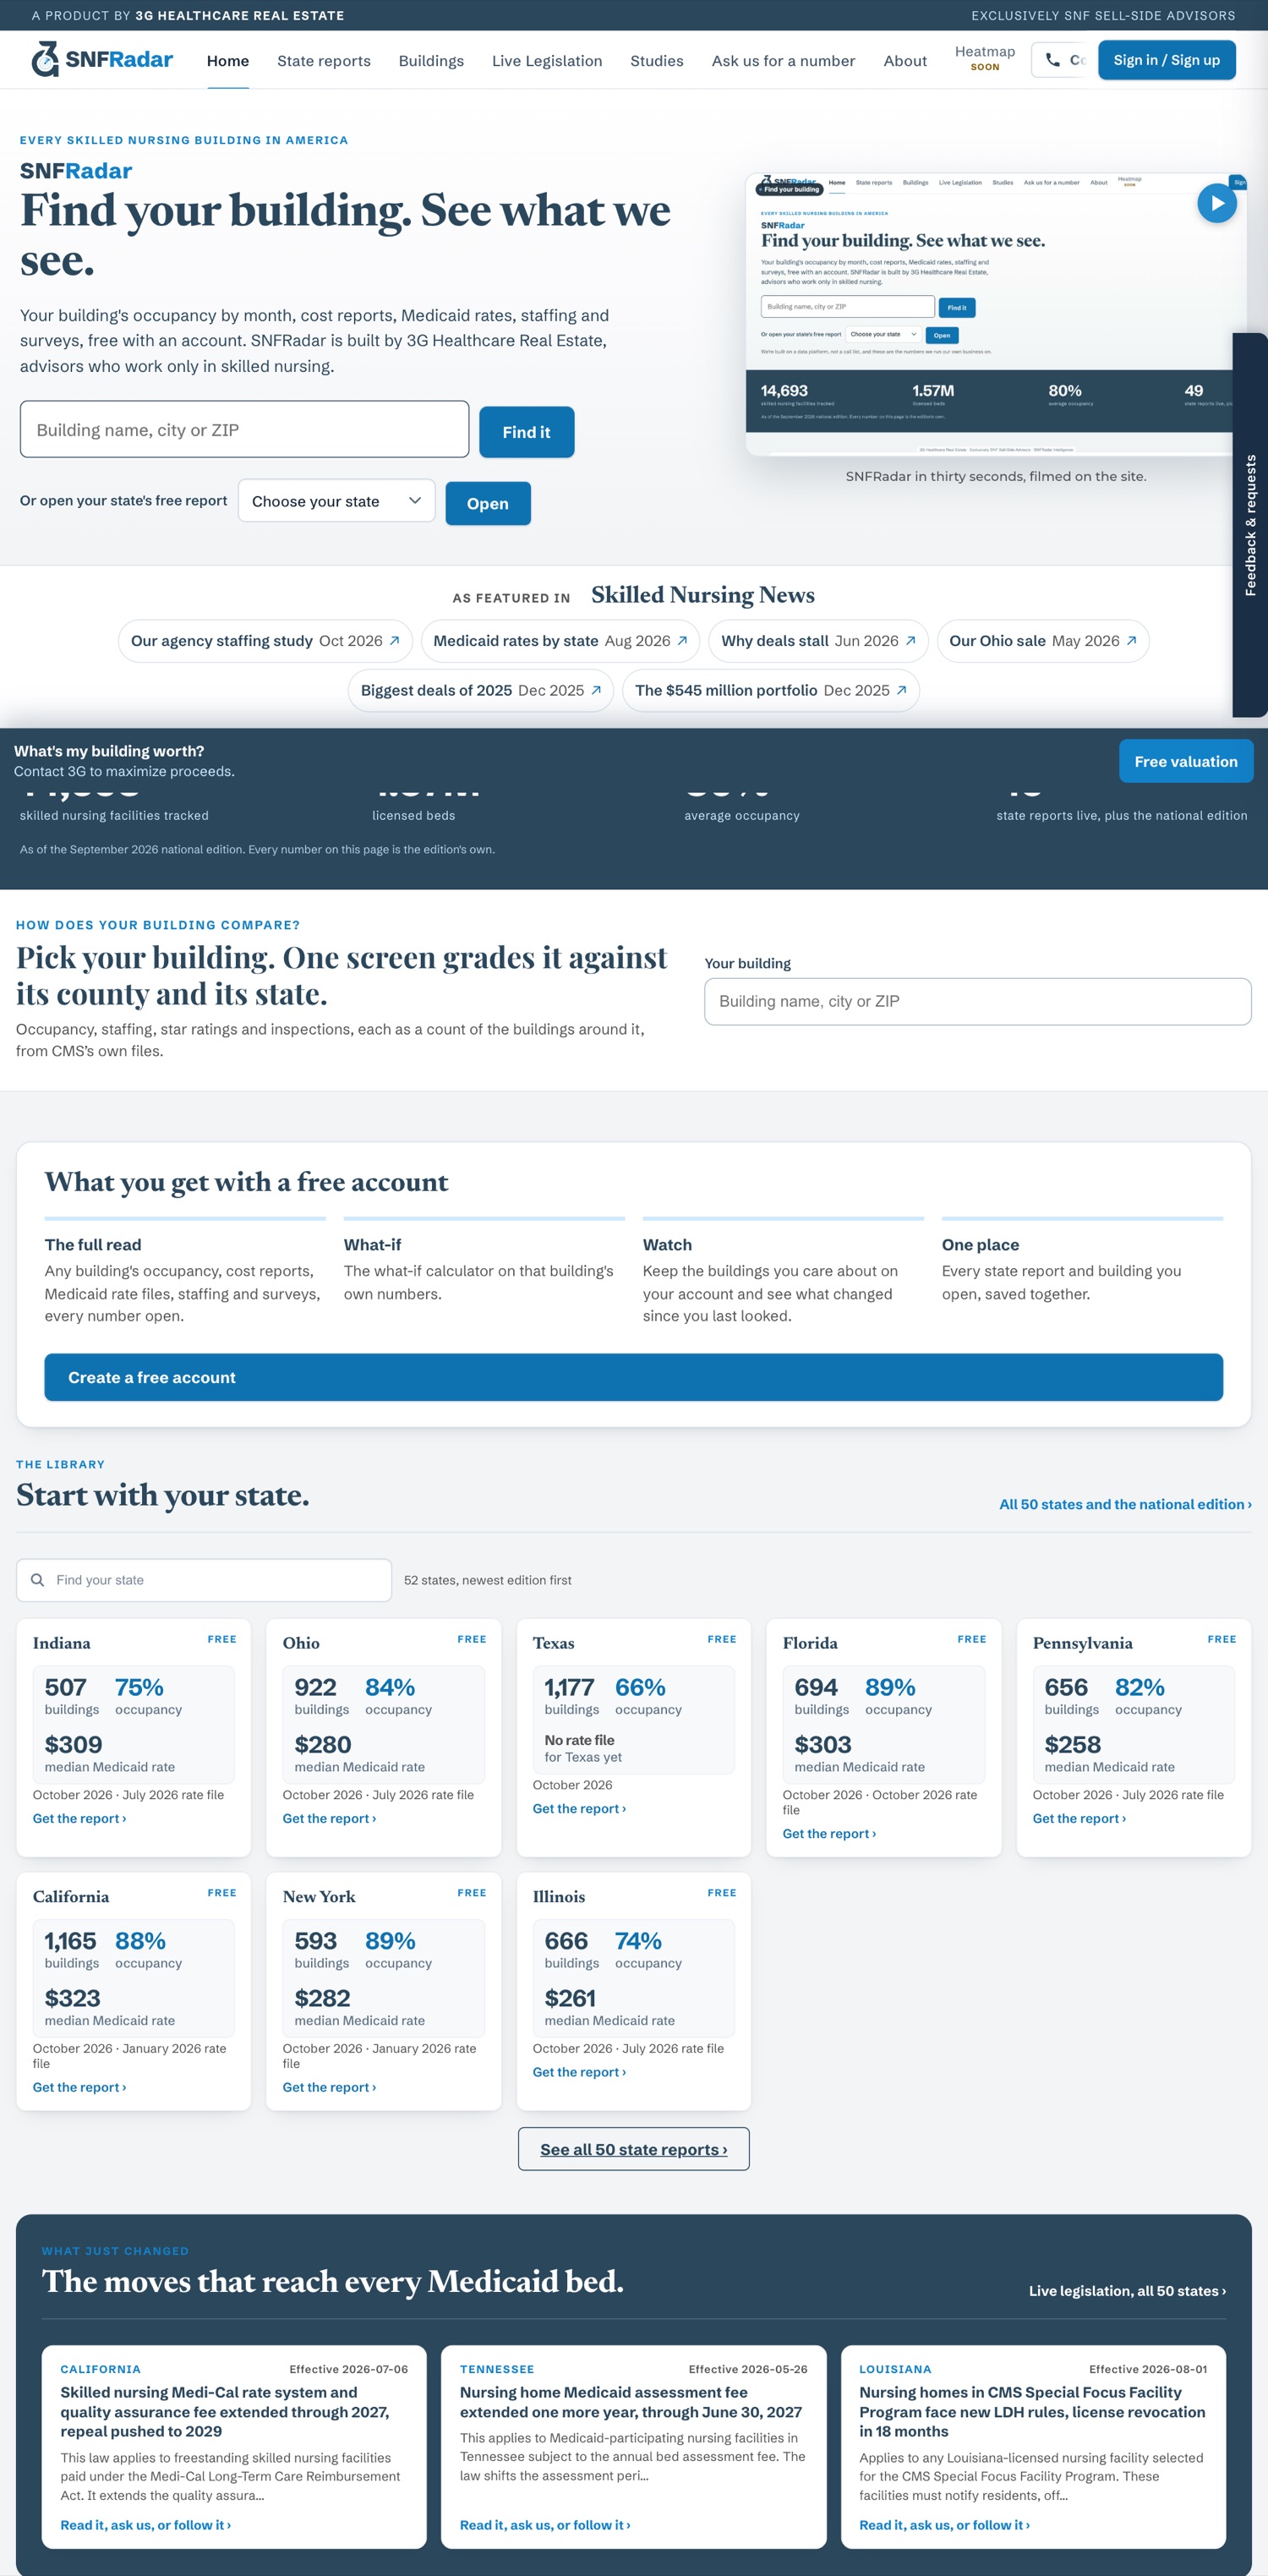The image size is (1268, 2576).
Task: Open the About page link
Action: click(905, 61)
